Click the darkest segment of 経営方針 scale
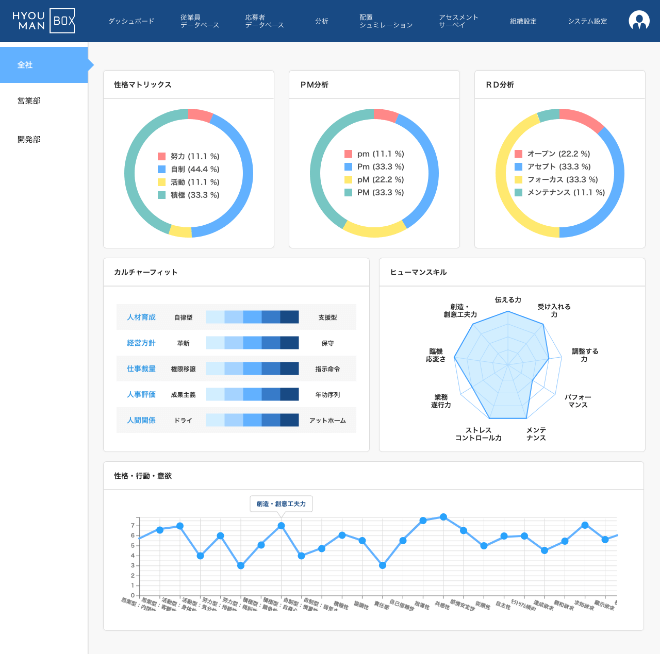 [289, 343]
